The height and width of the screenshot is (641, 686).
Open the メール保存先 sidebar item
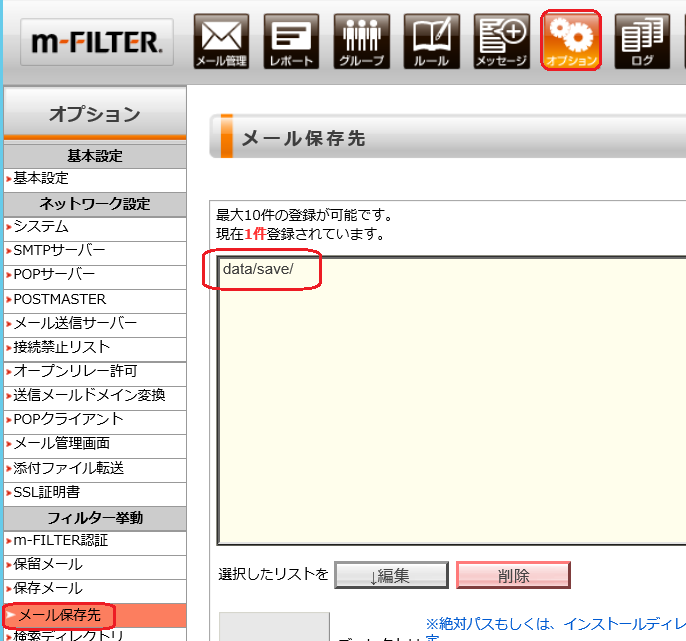[x=60, y=613]
